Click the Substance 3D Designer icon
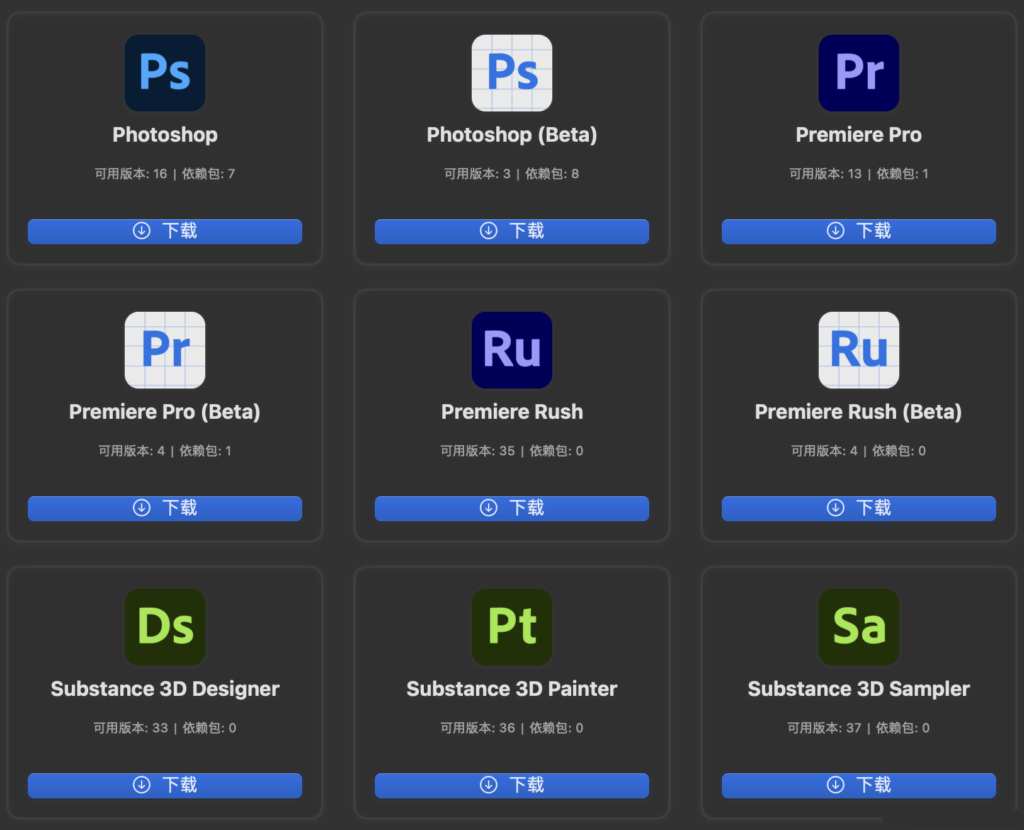 (164, 627)
